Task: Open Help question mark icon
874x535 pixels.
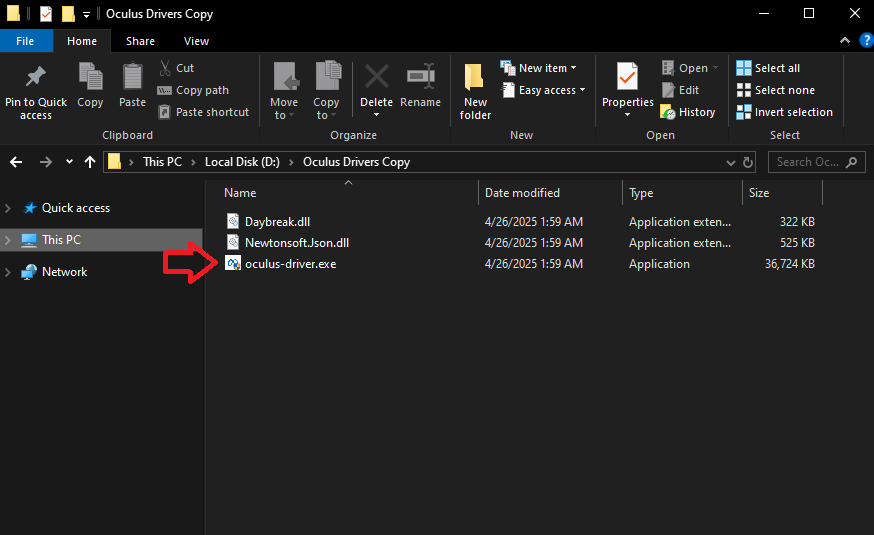Action: click(866, 40)
